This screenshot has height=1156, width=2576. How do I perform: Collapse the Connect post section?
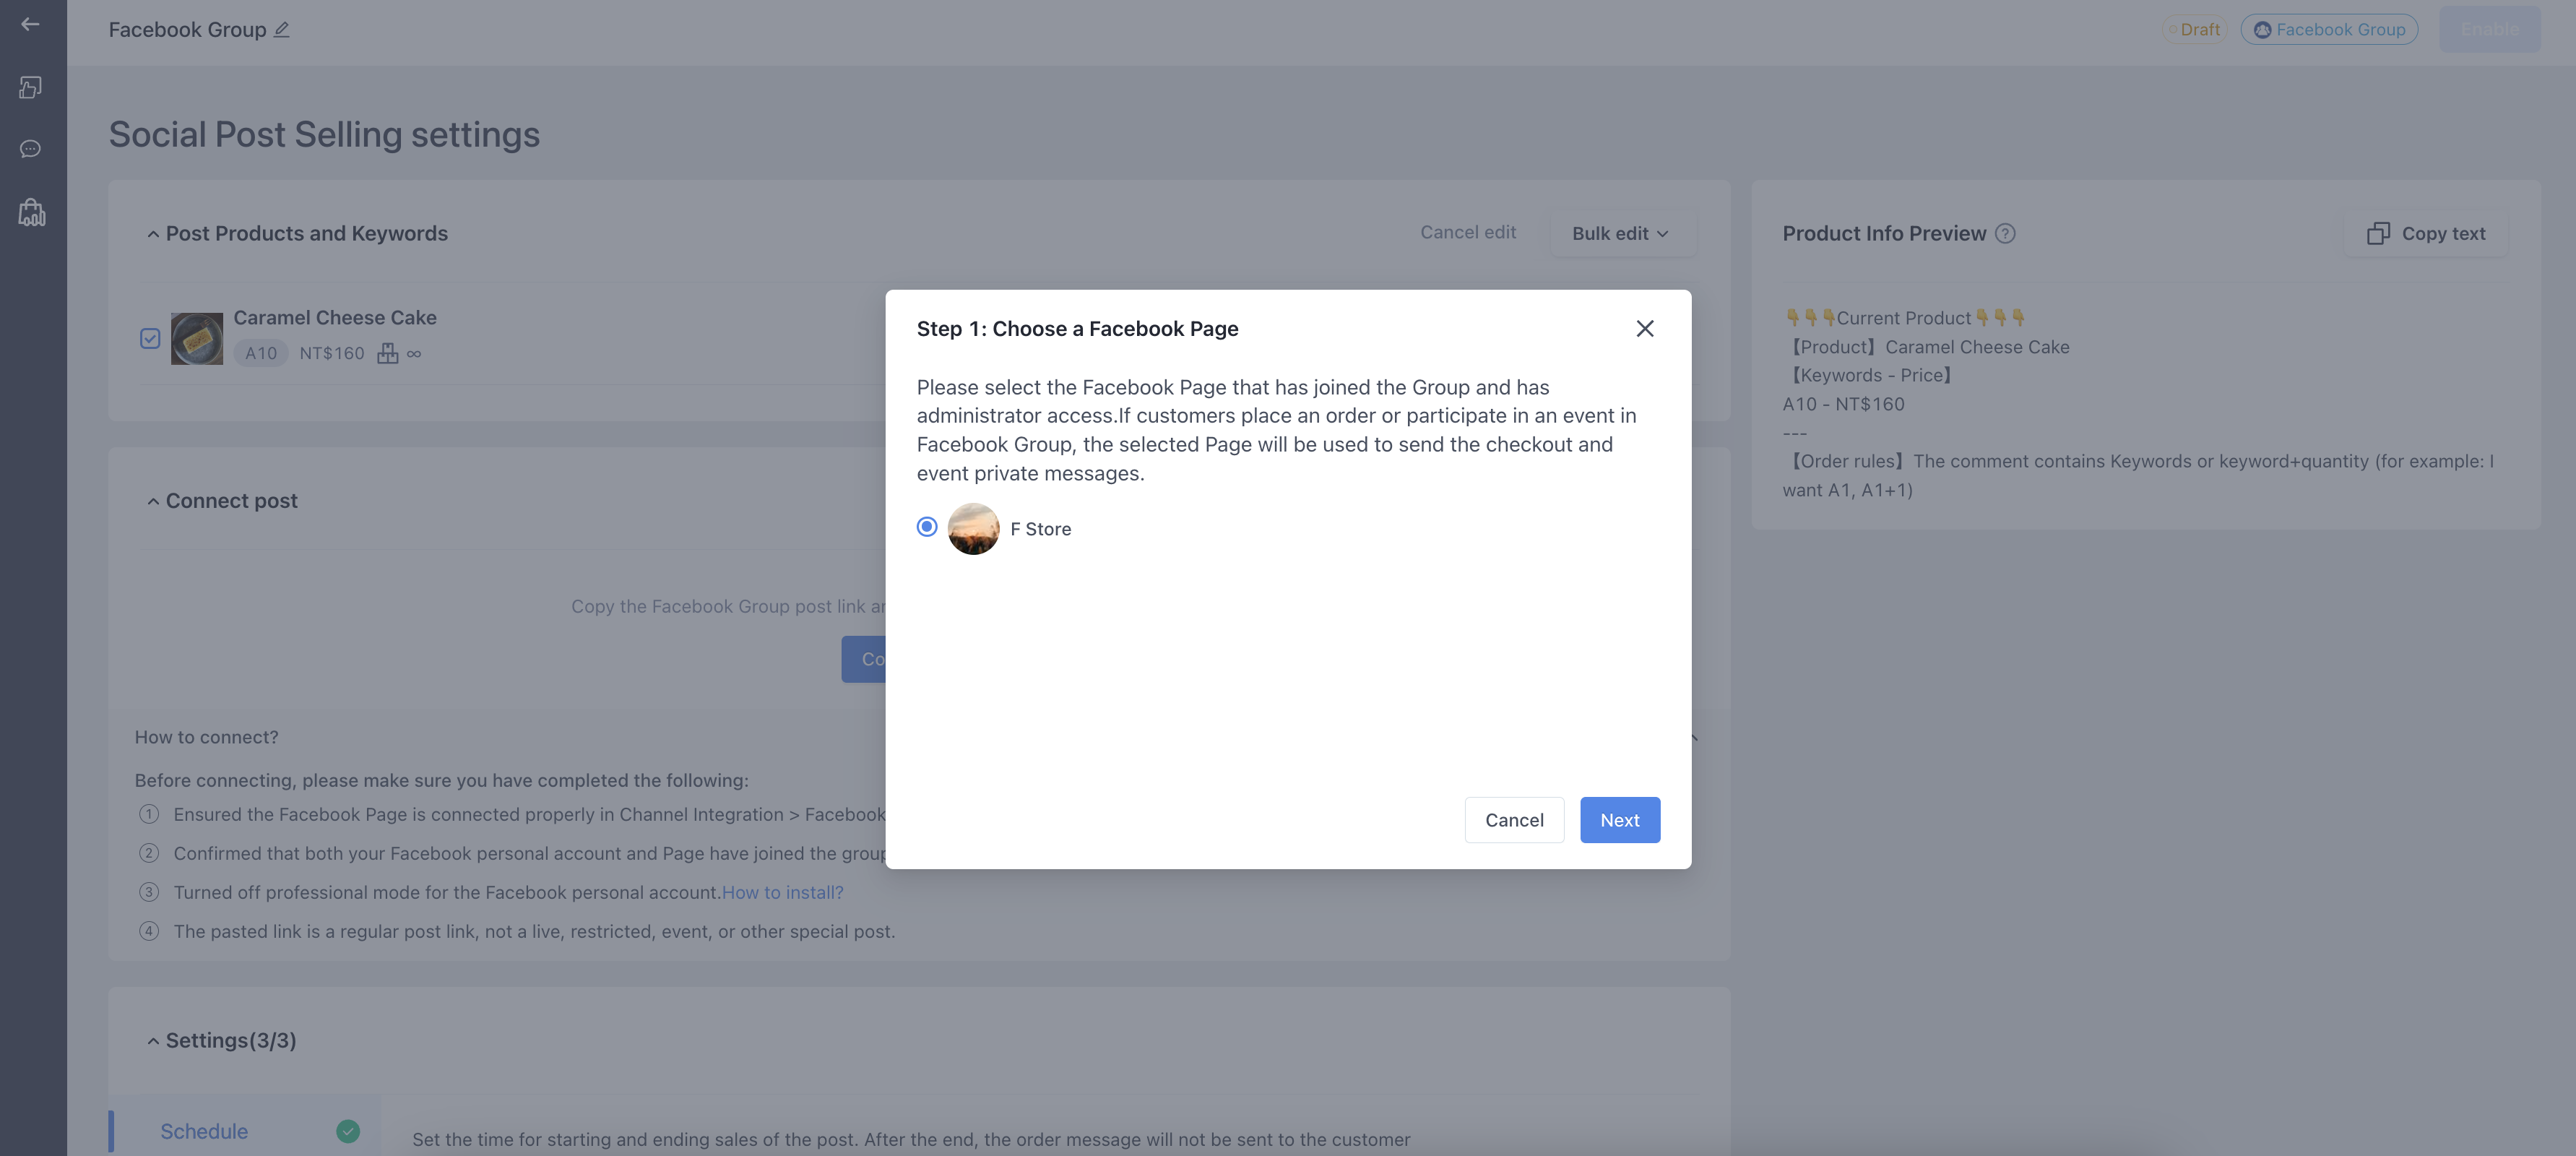(x=153, y=502)
